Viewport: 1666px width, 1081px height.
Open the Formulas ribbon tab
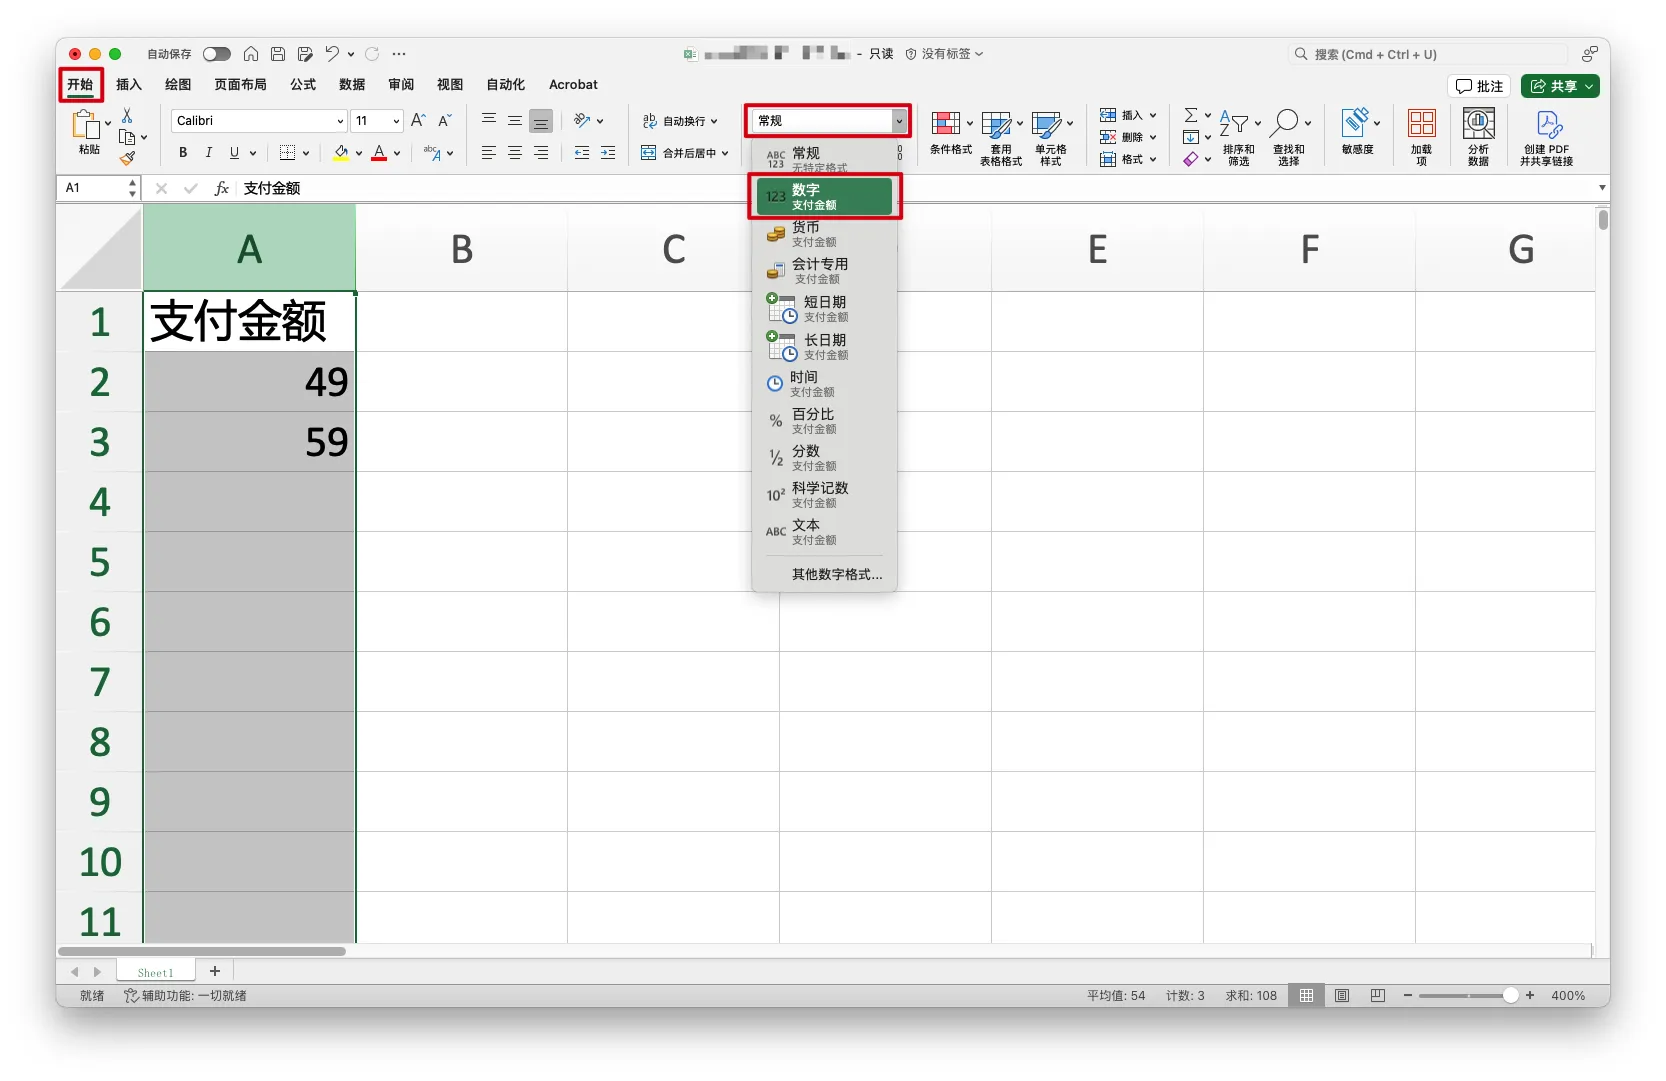pos(303,85)
